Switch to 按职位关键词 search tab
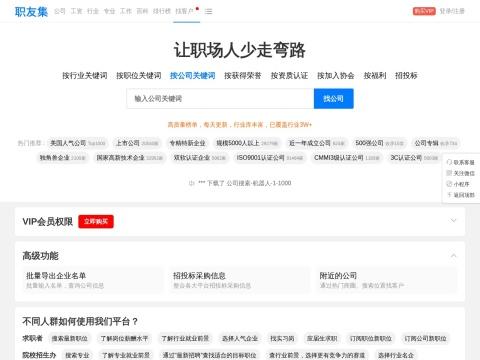 pyautogui.click(x=139, y=76)
